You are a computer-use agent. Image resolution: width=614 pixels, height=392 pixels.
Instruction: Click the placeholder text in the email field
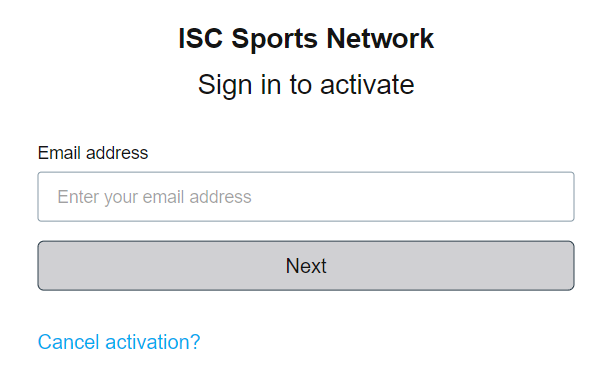coord(154,197)
